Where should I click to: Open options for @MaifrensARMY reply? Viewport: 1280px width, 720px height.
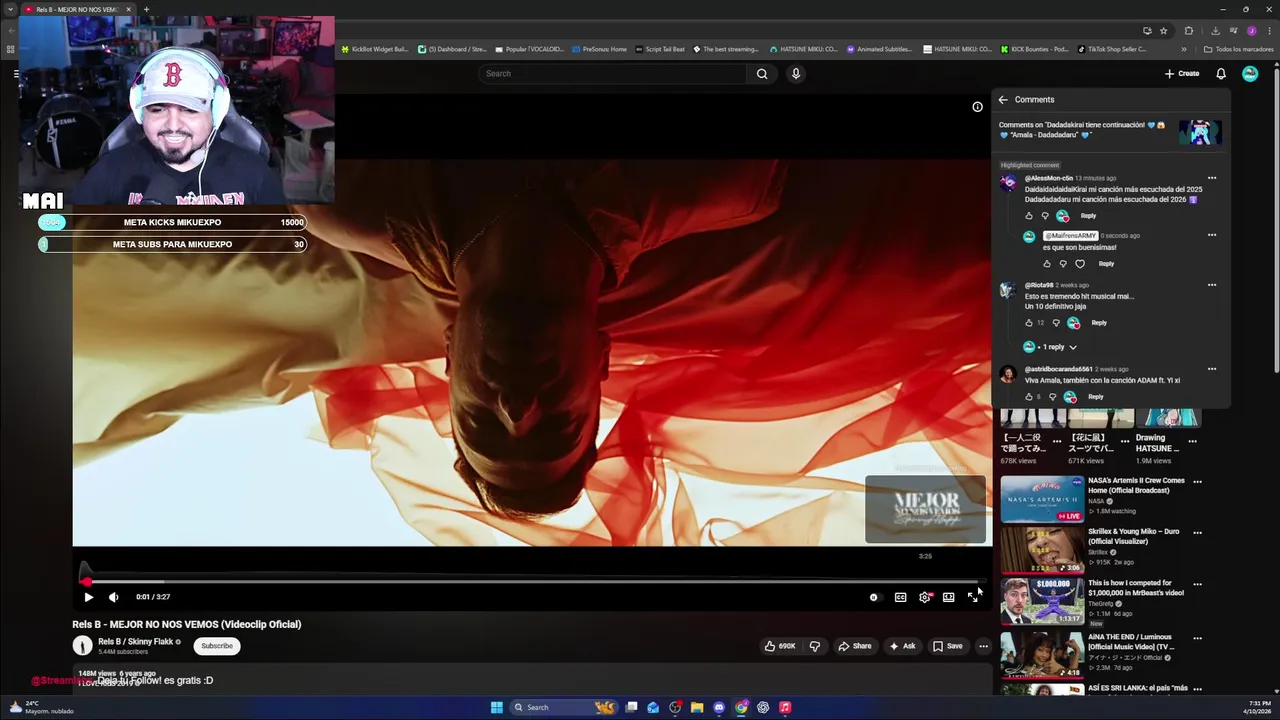point(1212,235)
